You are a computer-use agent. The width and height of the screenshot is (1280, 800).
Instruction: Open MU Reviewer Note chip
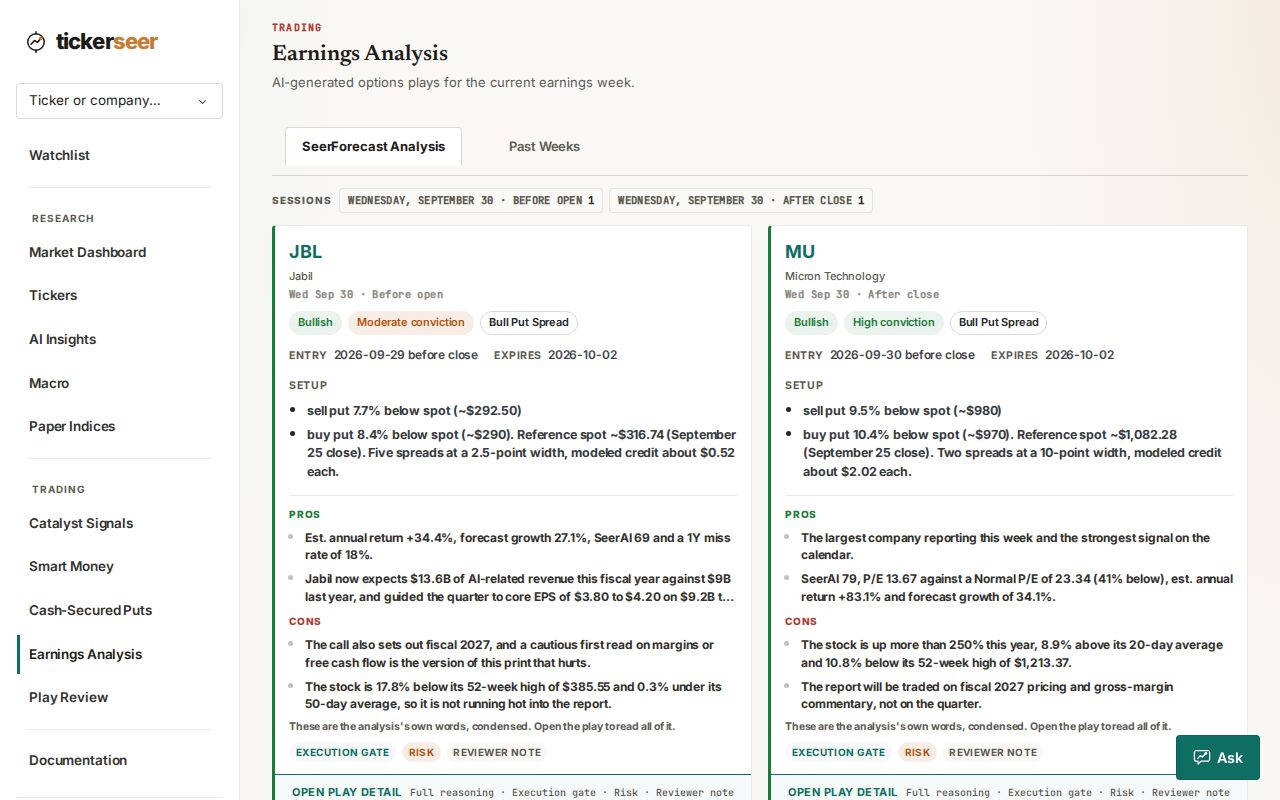coord(993,752)
